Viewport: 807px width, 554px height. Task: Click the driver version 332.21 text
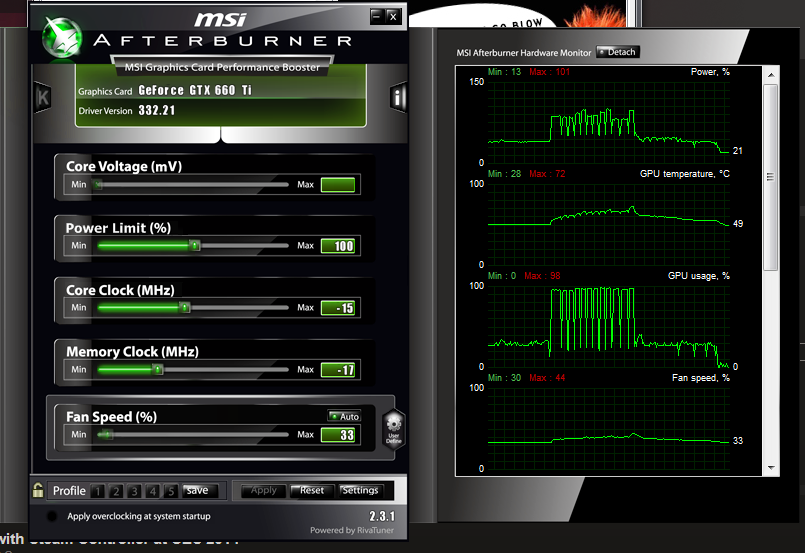pyautogui.click(x=157, y=110)
